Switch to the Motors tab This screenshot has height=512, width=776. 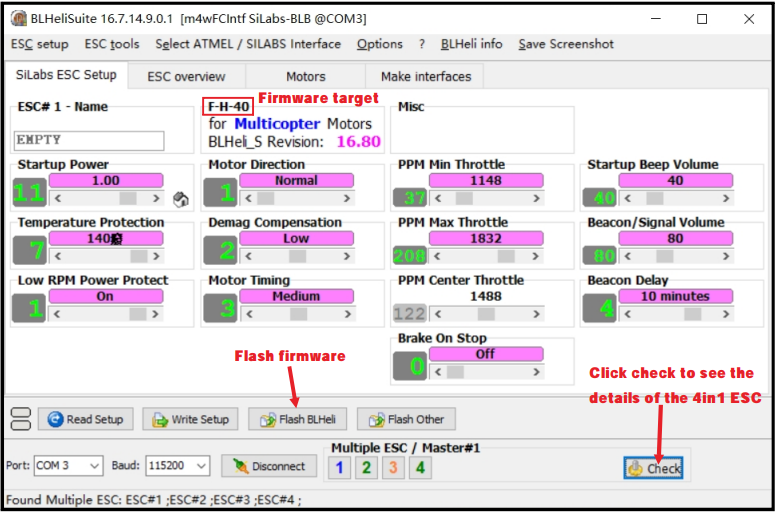[305, 76]
